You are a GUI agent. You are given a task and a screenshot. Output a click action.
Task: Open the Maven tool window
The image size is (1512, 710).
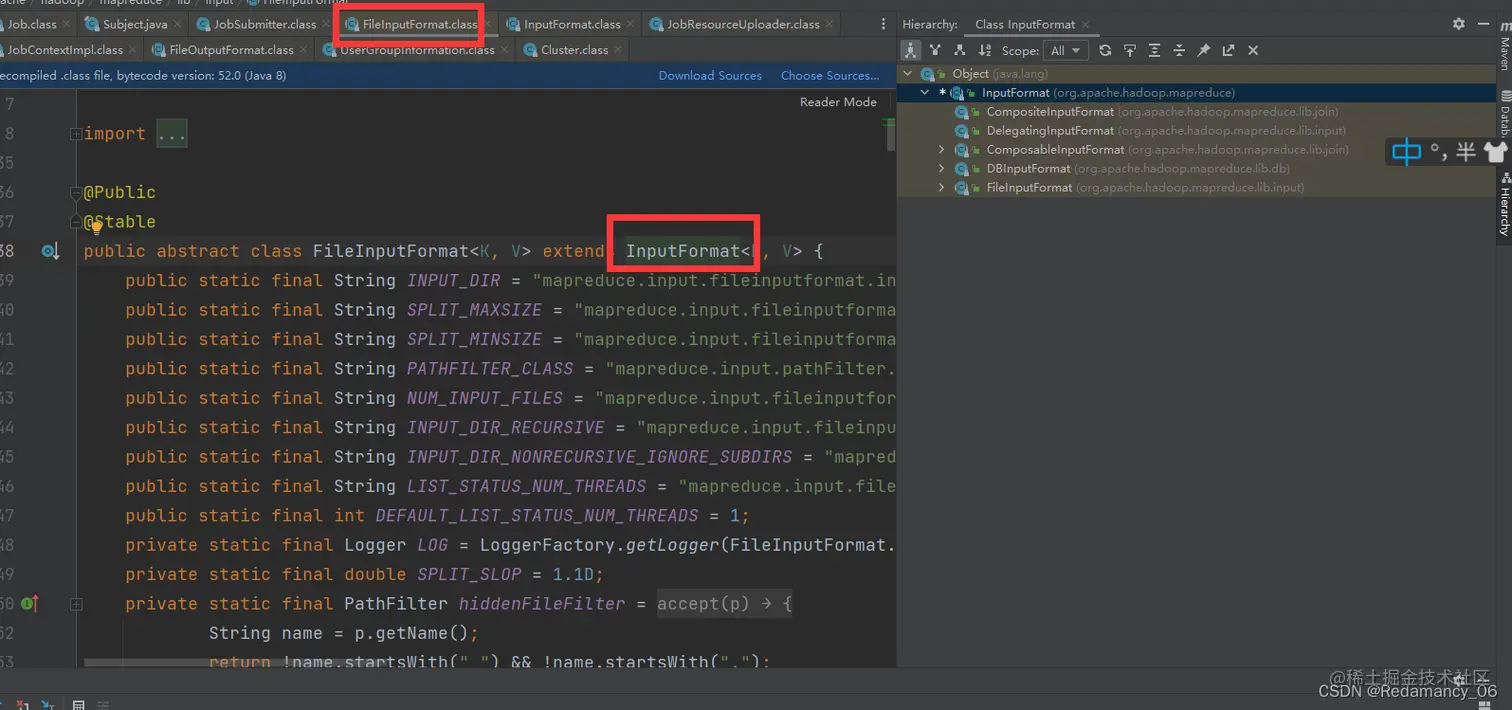coord(1503,45)
